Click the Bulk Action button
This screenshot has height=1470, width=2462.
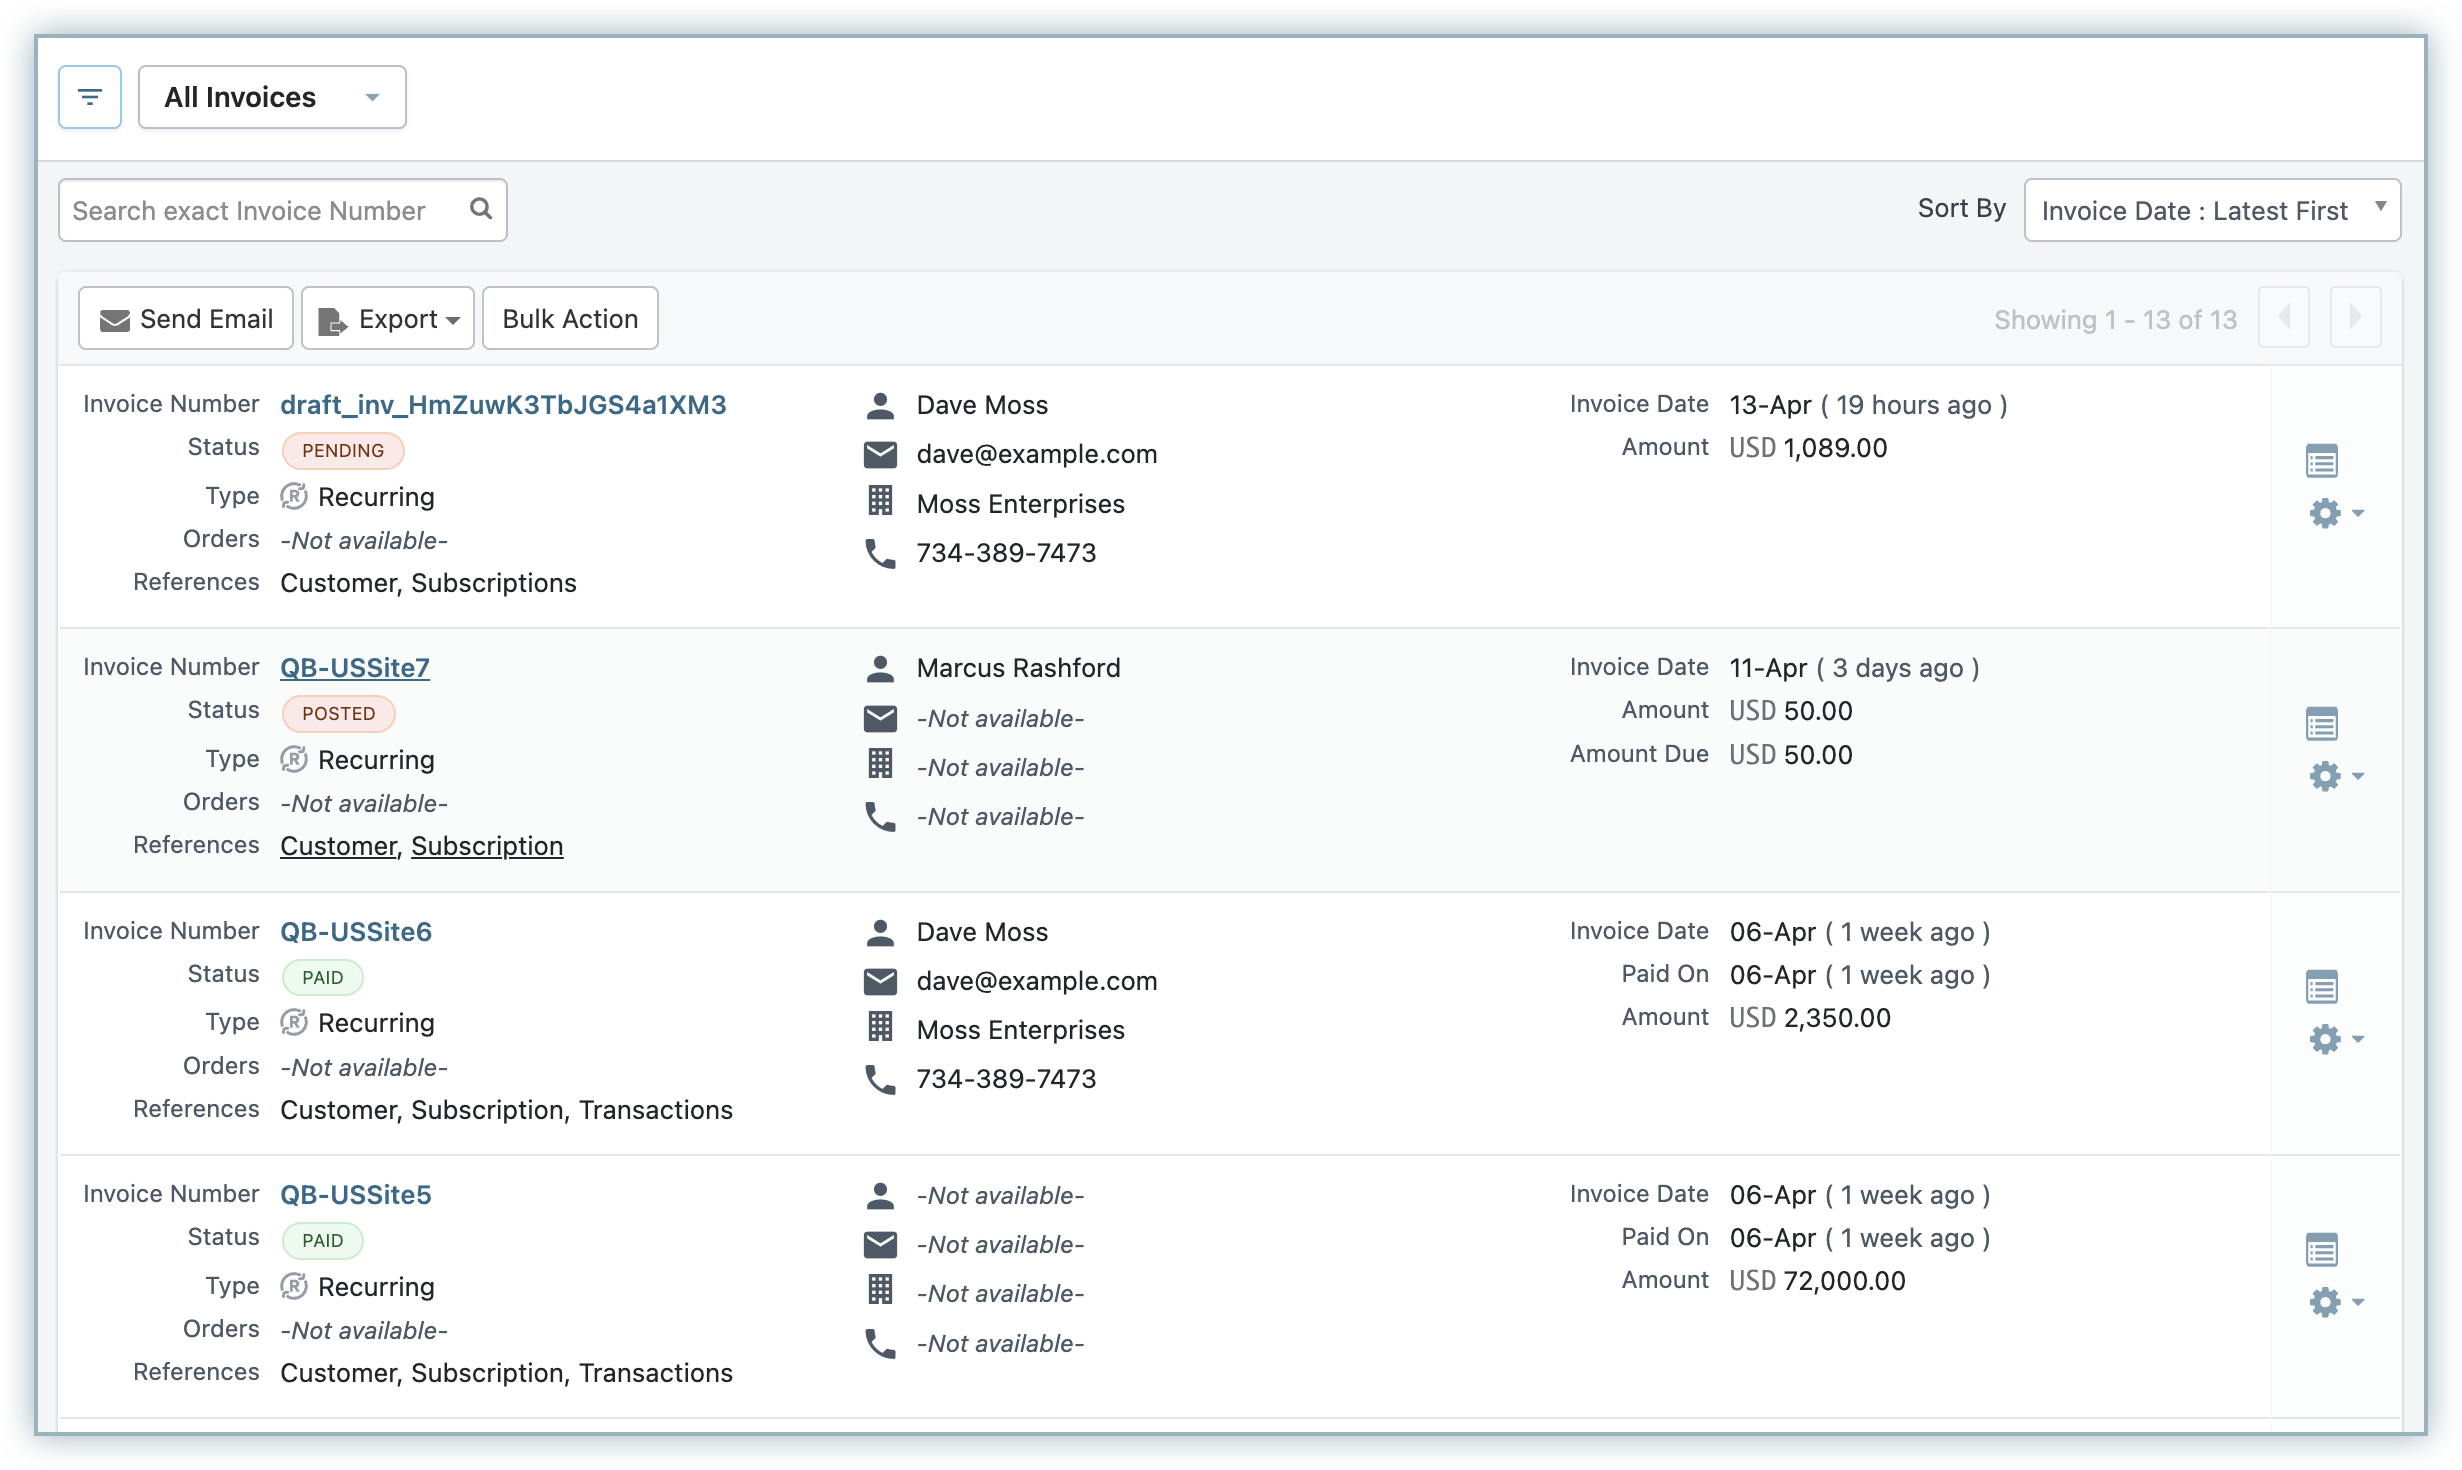570,319
